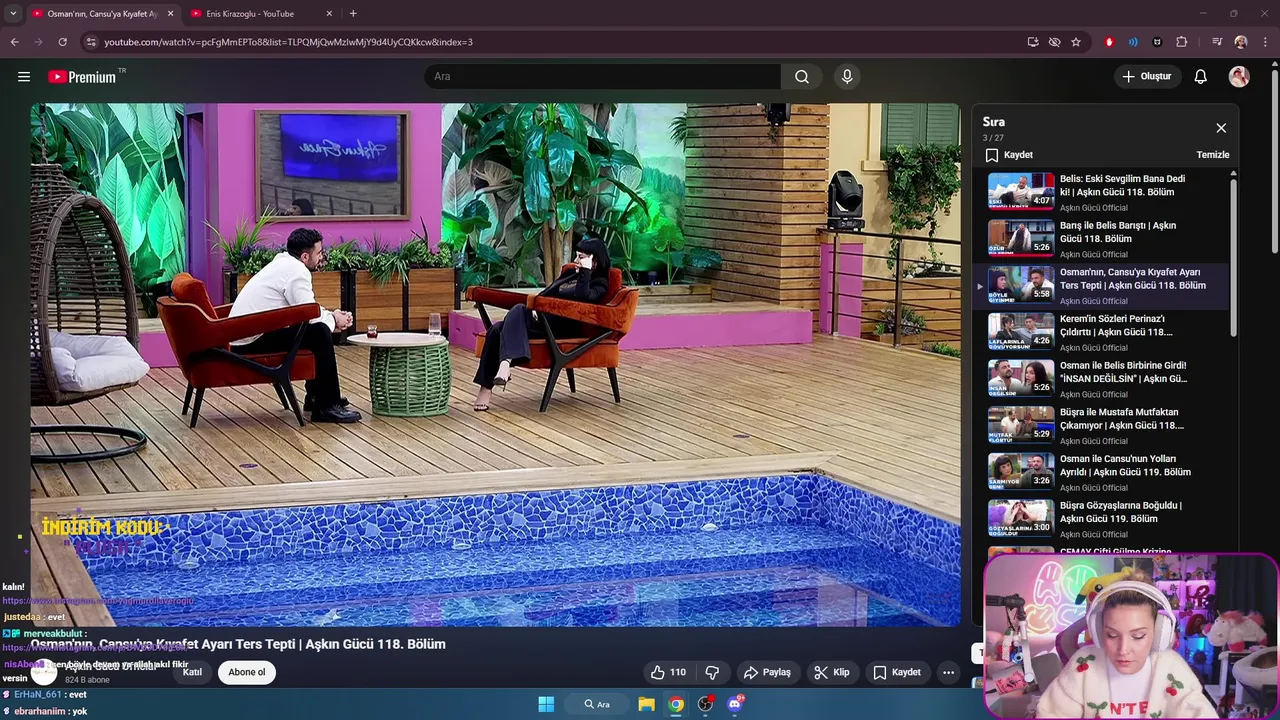Open the Chrome three-dot menu
Image resolution: width=1280 pixels, height=720 pixels.
tap(1265, 42)
